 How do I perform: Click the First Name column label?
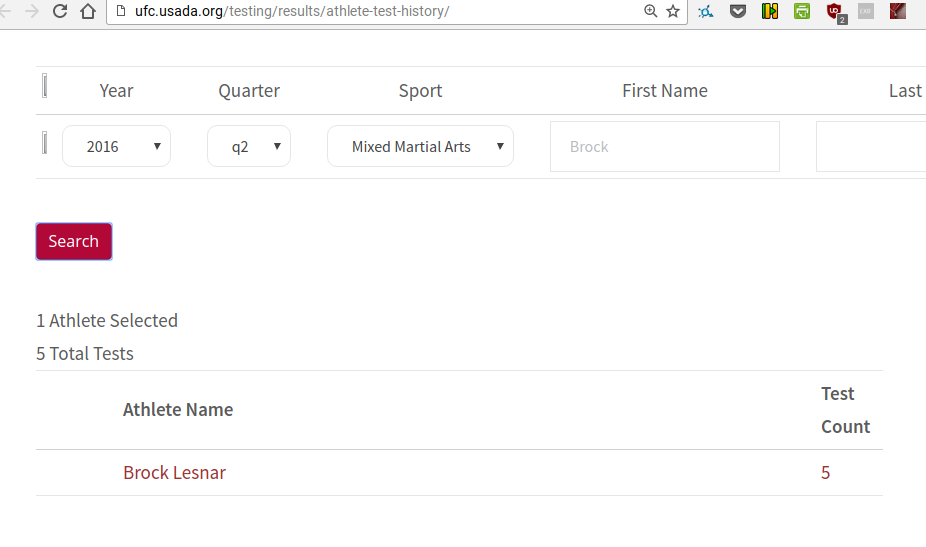pyautogui.click(x=665, y=90)
